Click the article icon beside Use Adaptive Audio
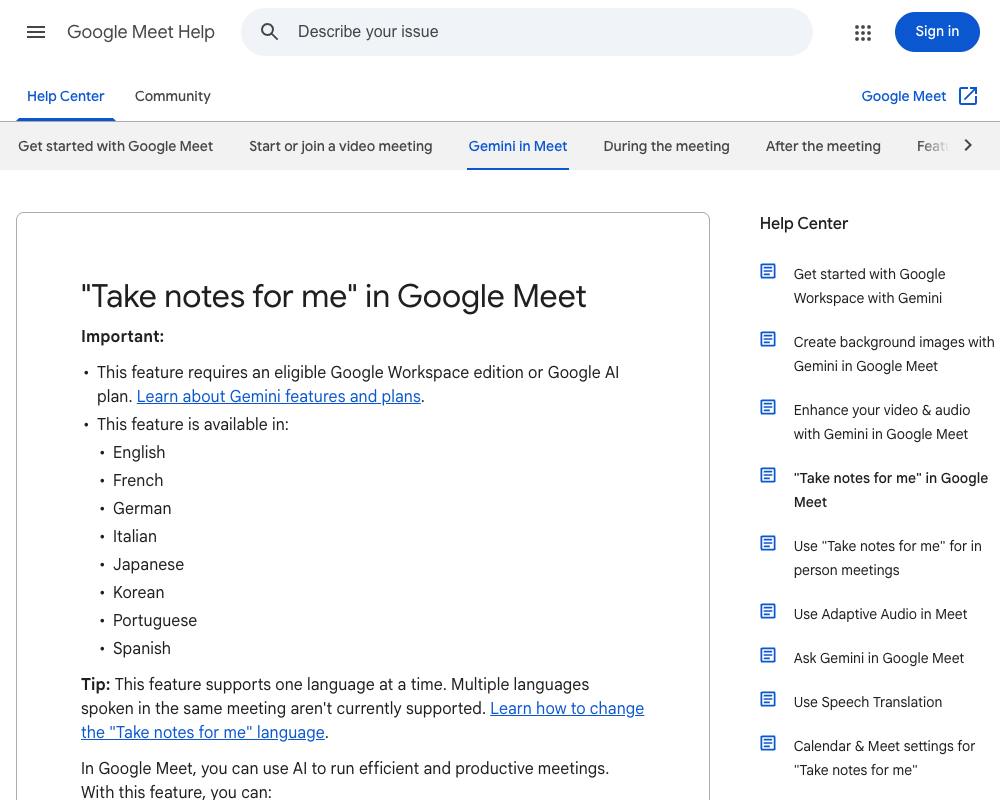The width and height of the screenshot is (1000, 800). pyautogui.click(x=768, y=611)
